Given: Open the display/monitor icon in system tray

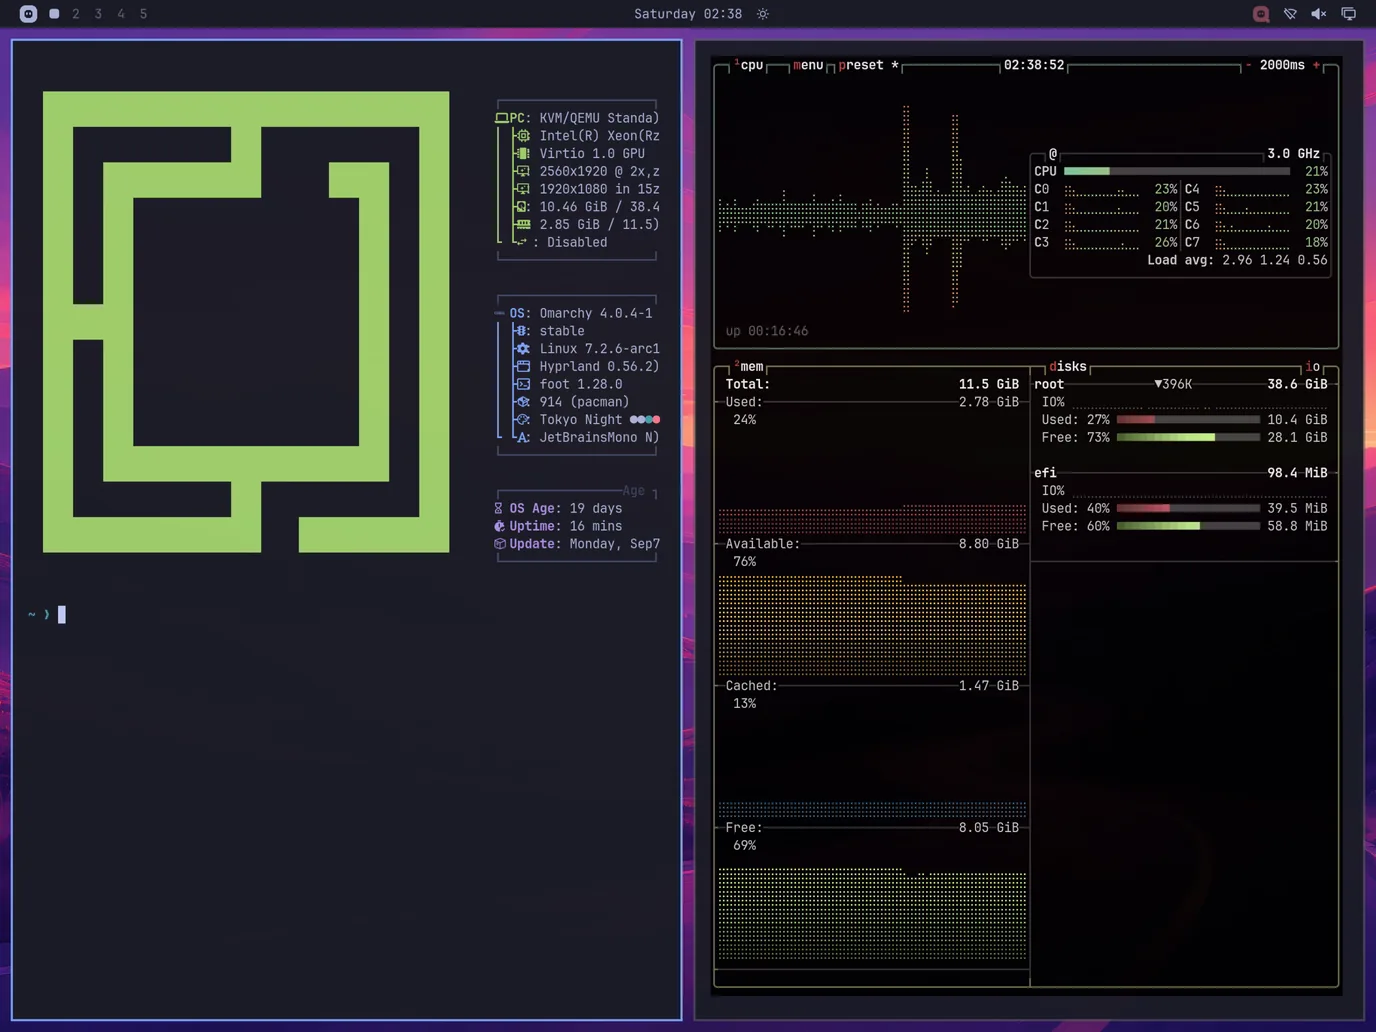Looking at the screenshot, I should 1349,14.
